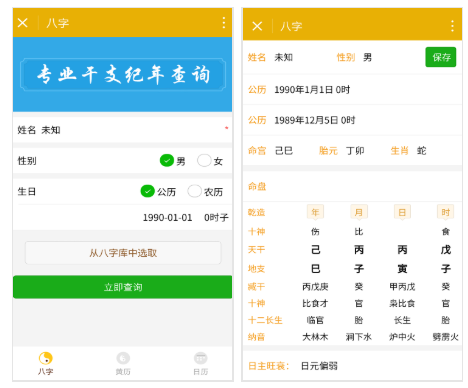The height and width of the screenshot is (388, 468).
Task: Click 寅 in the 地支 row
Action: [402, 268]
